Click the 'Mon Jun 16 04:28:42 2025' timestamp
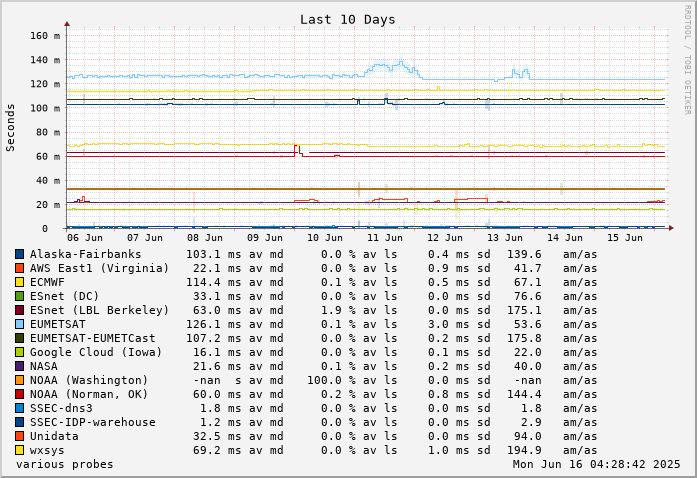 click(x=597, y=464)
